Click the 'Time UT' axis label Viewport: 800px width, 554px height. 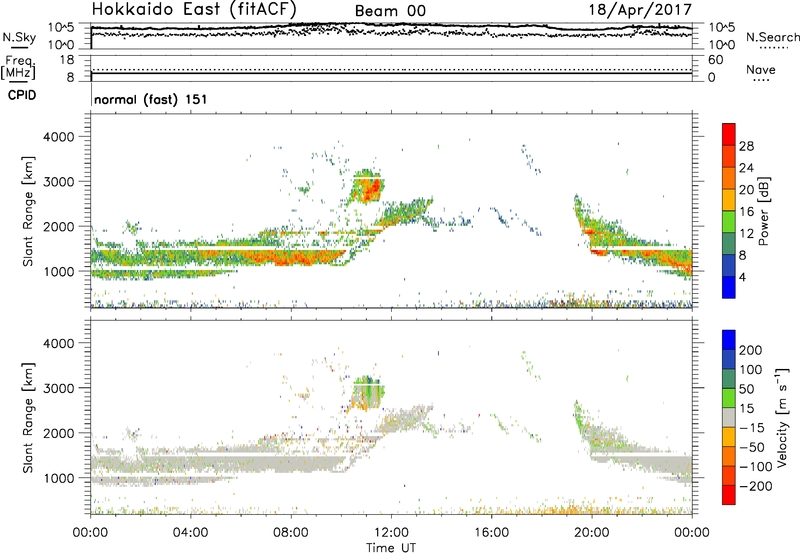[x=391, y=548]
